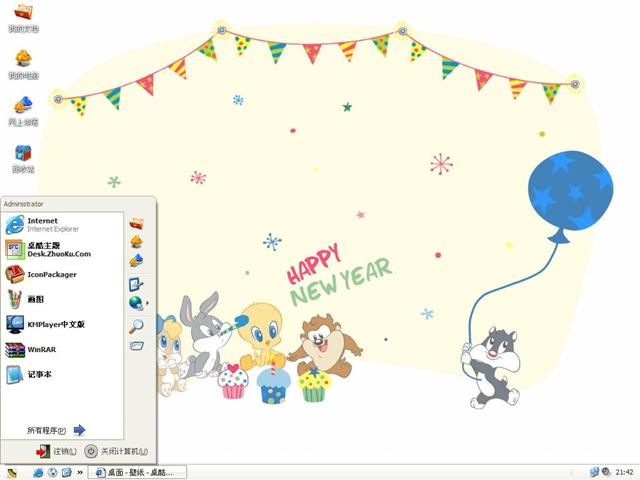
Task: Click the tray icon next to the clock
Action: tap(606, 472)
